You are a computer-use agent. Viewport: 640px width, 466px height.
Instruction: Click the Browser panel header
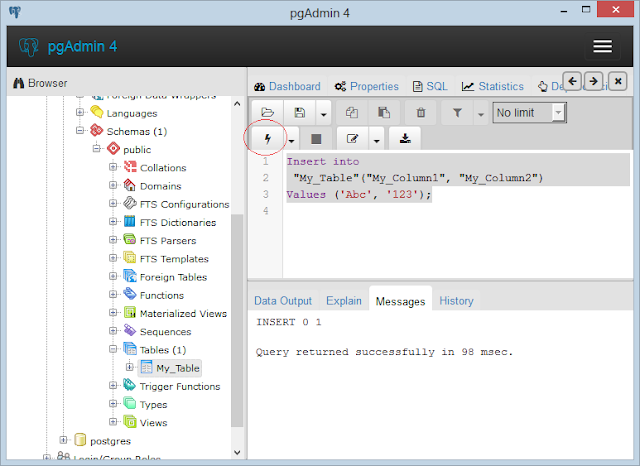pyautogui.click(x=127, y=83)
